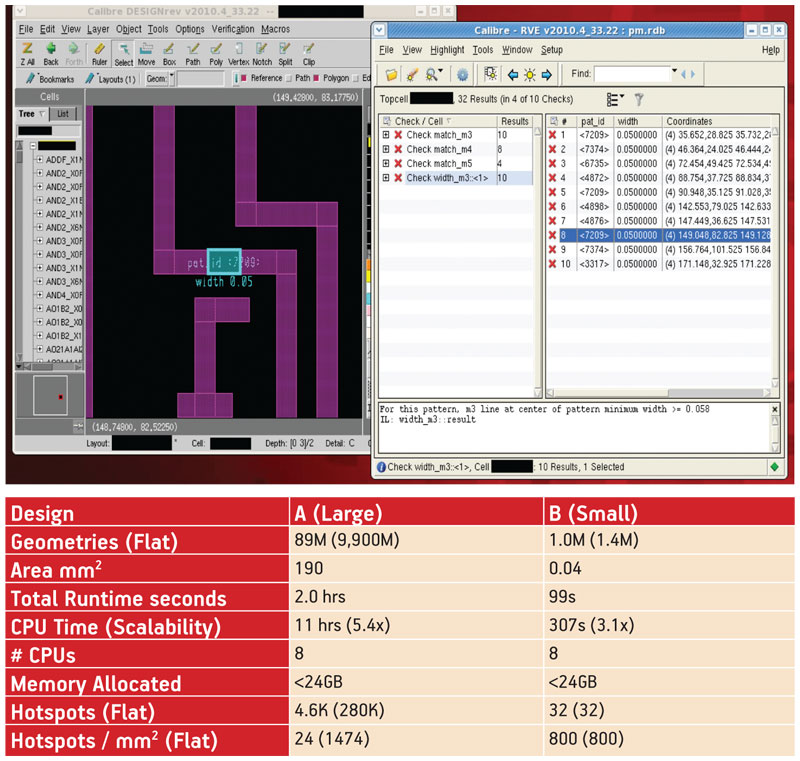Switch to the List tab in Cells panel
This screenshot has width=800, height=761.
(63, 114)
